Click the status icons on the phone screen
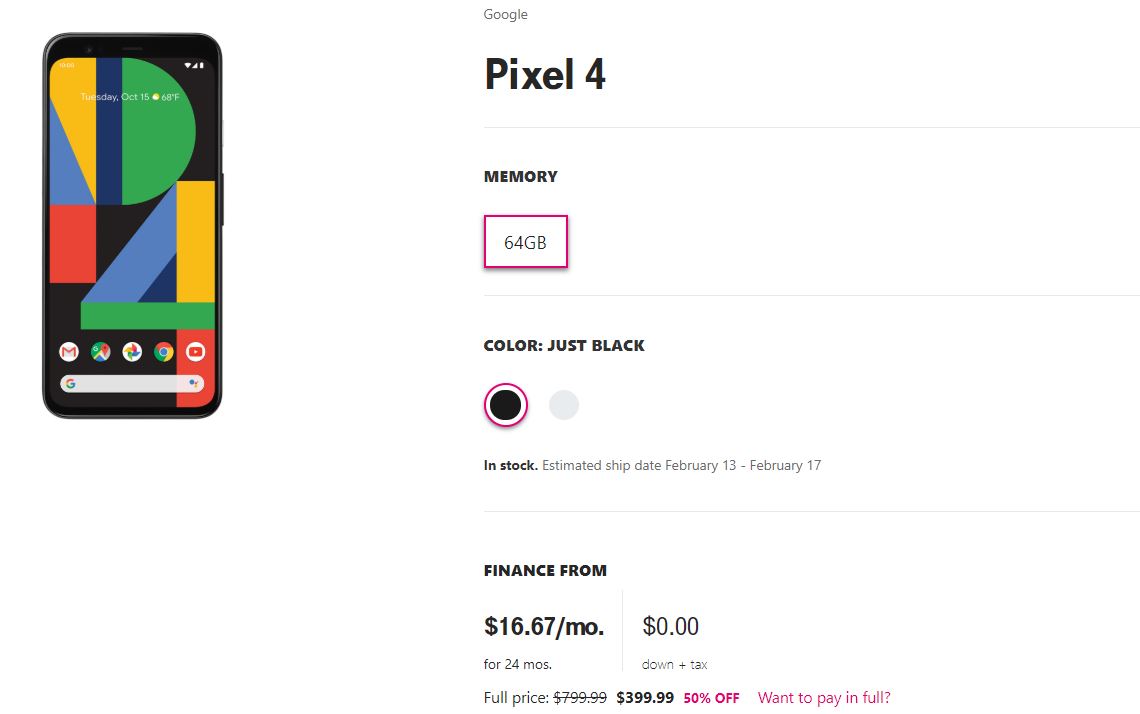The height and width of the screenshot is (714, 1140). pos(193,65)
